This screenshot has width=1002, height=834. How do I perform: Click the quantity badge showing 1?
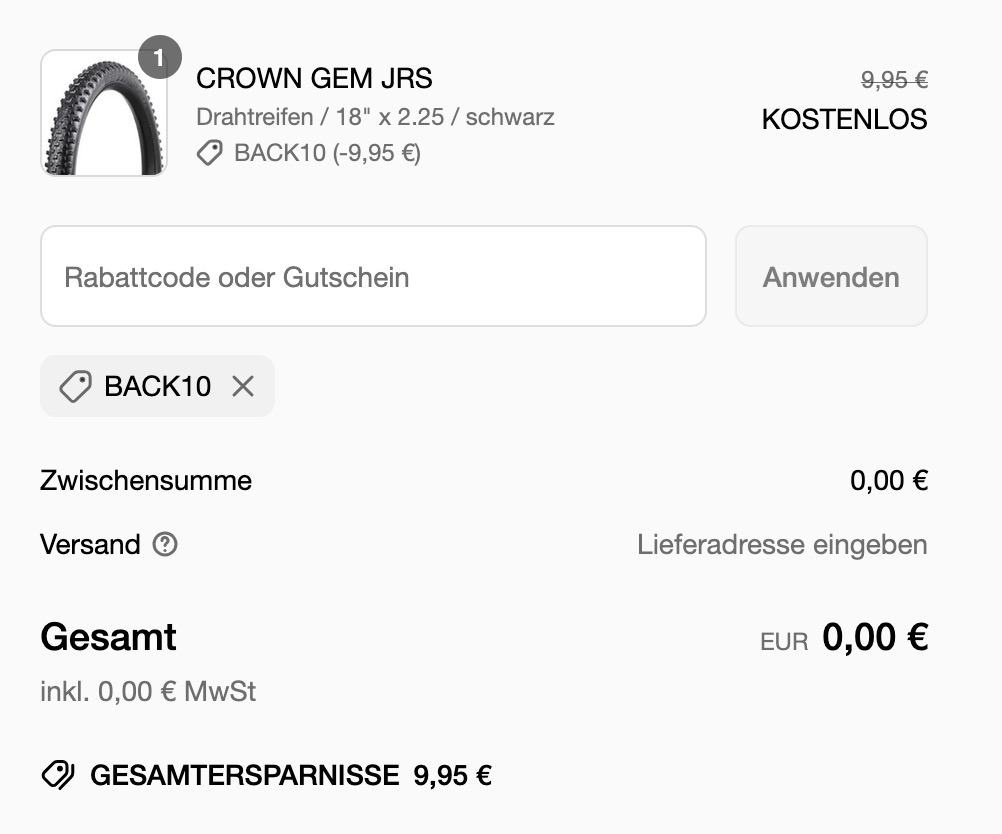159,57
